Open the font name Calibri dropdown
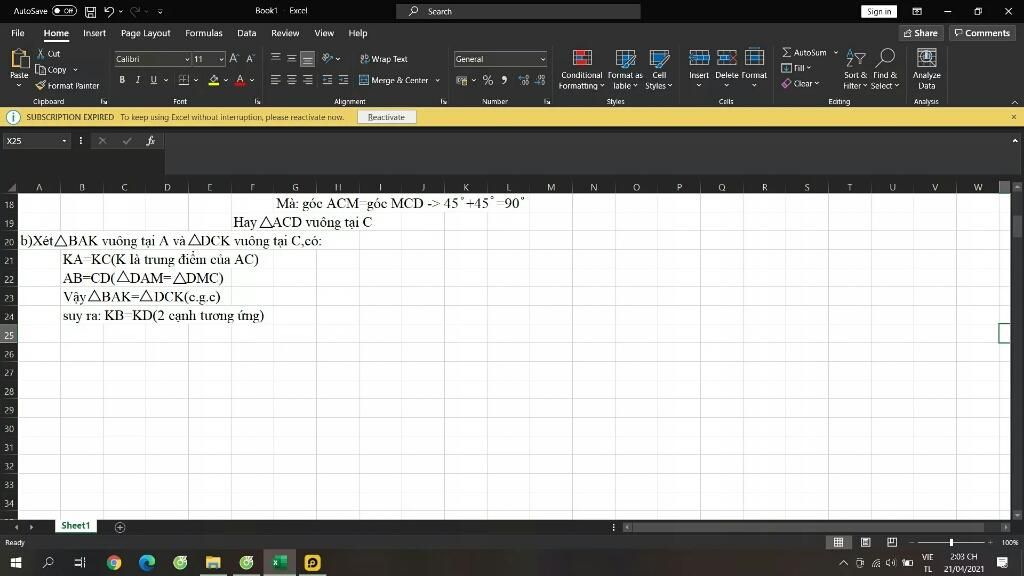This screenshot has width=1024, height=576. (187, 59)
